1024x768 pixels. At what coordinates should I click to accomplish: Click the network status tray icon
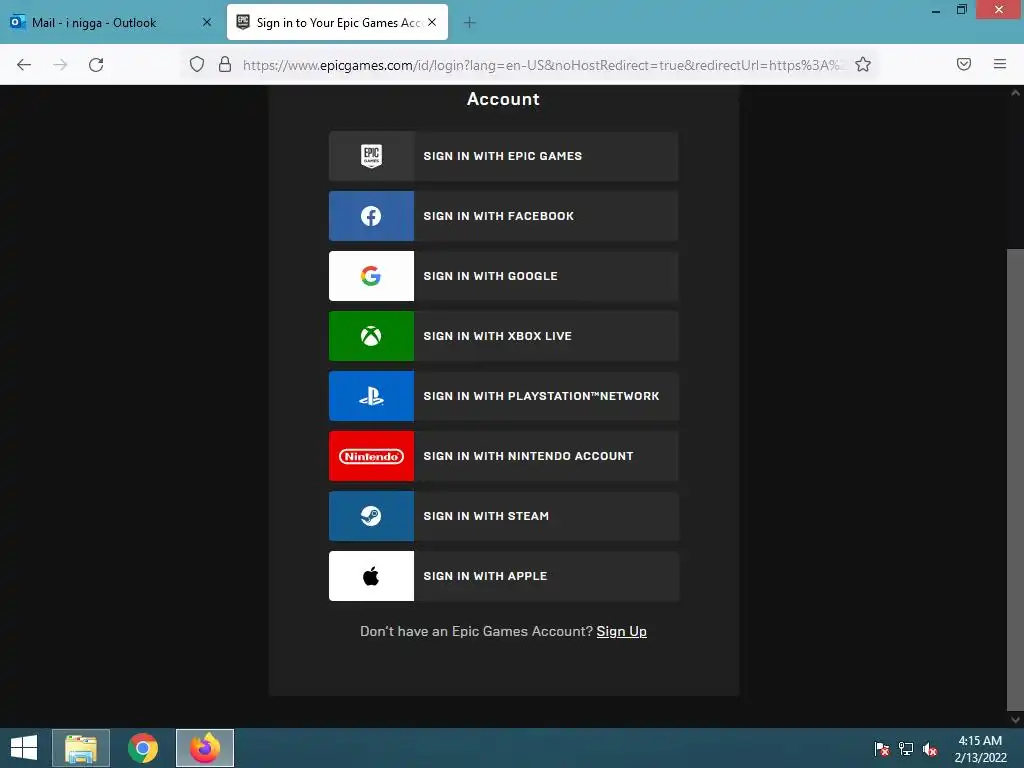[x=906, y=749]
